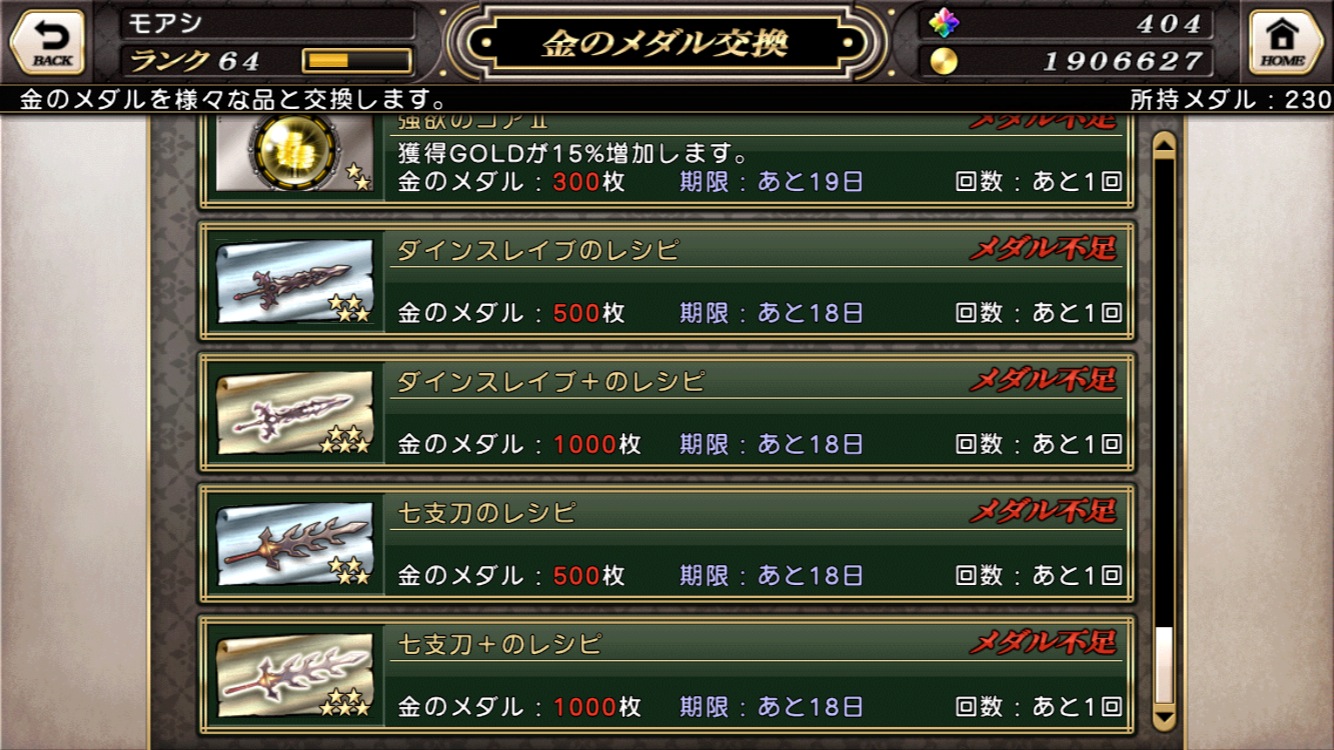Go to HOME via house icon

pos(1284,42)
